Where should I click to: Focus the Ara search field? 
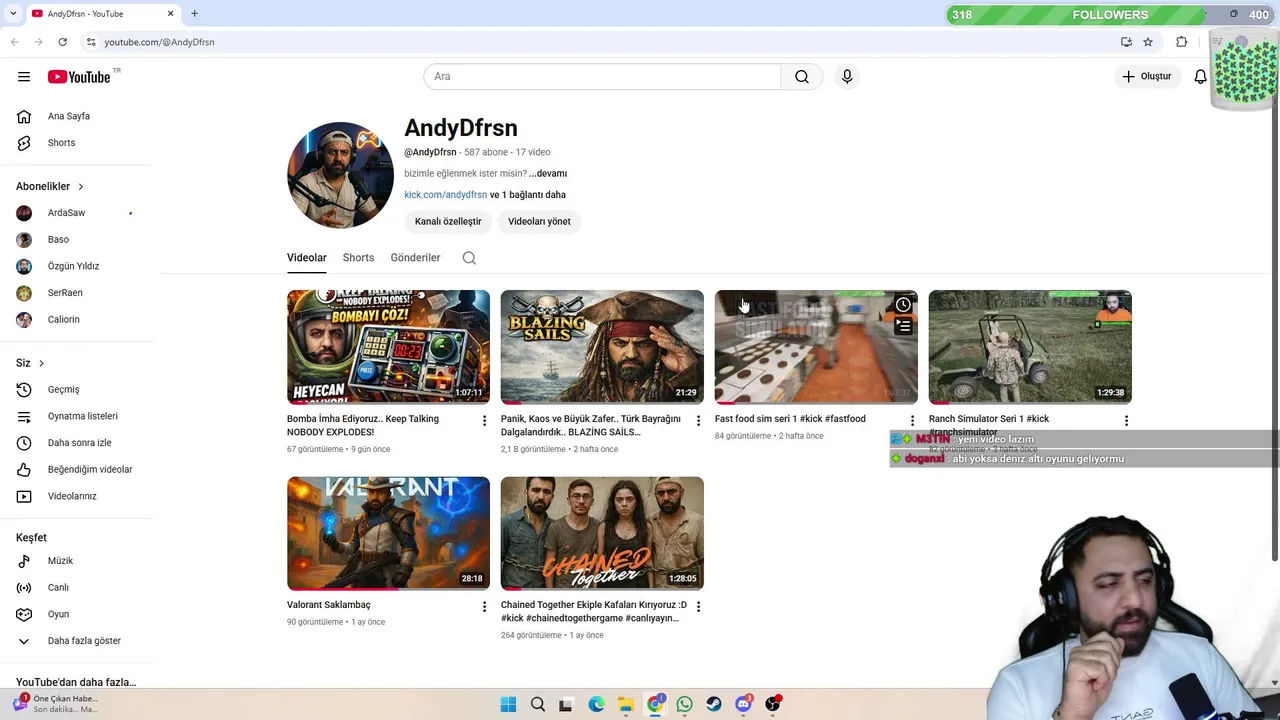(602, 77)
